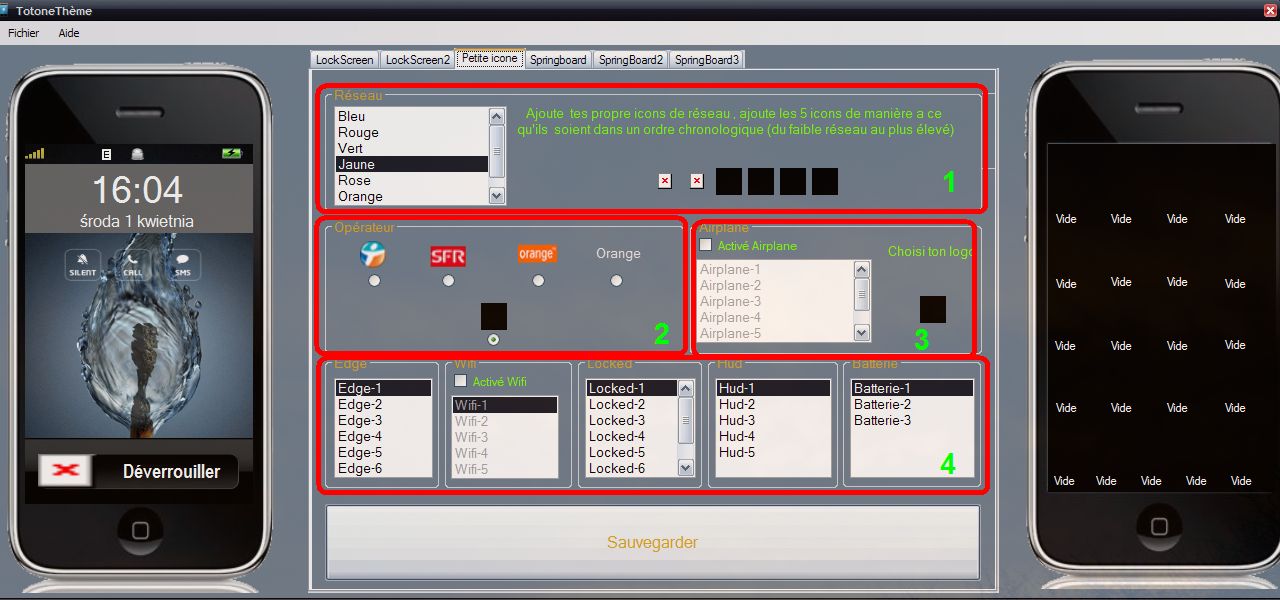Select Edge-4 in the Edge list
The height and width of the screenshot is (600, 1280).
pos(383,436)
